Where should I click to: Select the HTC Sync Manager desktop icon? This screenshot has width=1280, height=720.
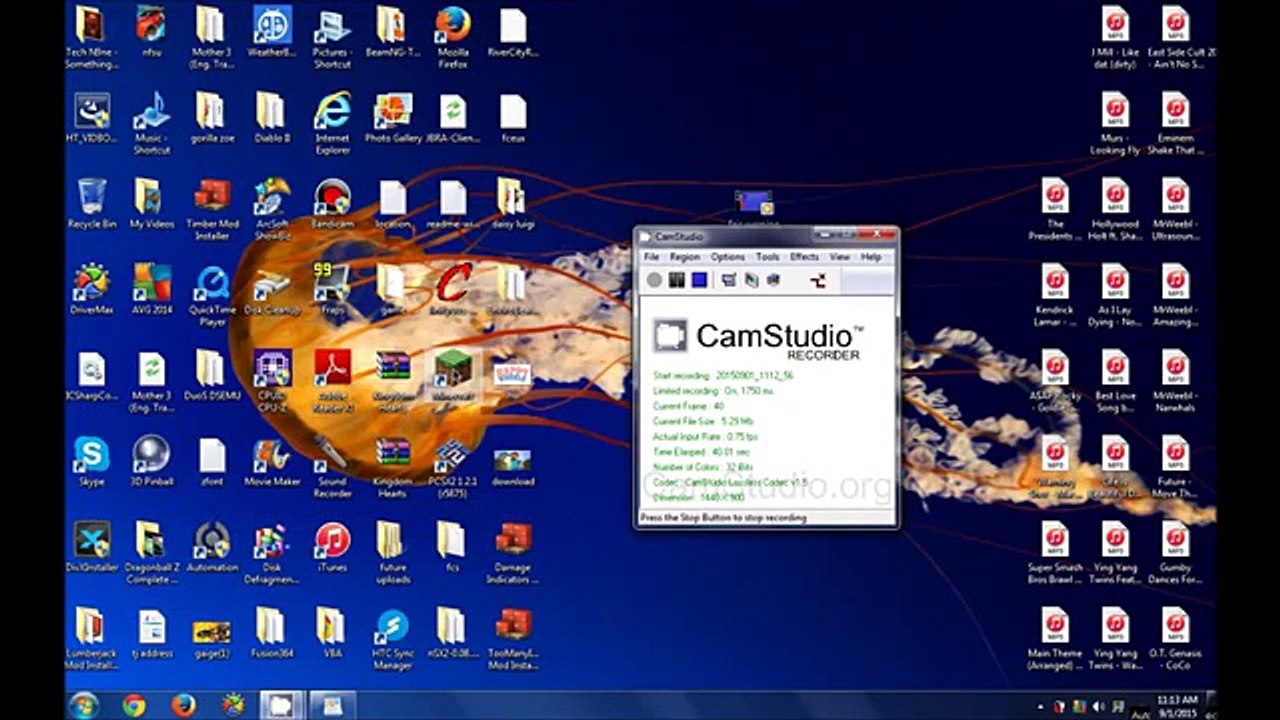pyautogui.click(x=392, y=640)
